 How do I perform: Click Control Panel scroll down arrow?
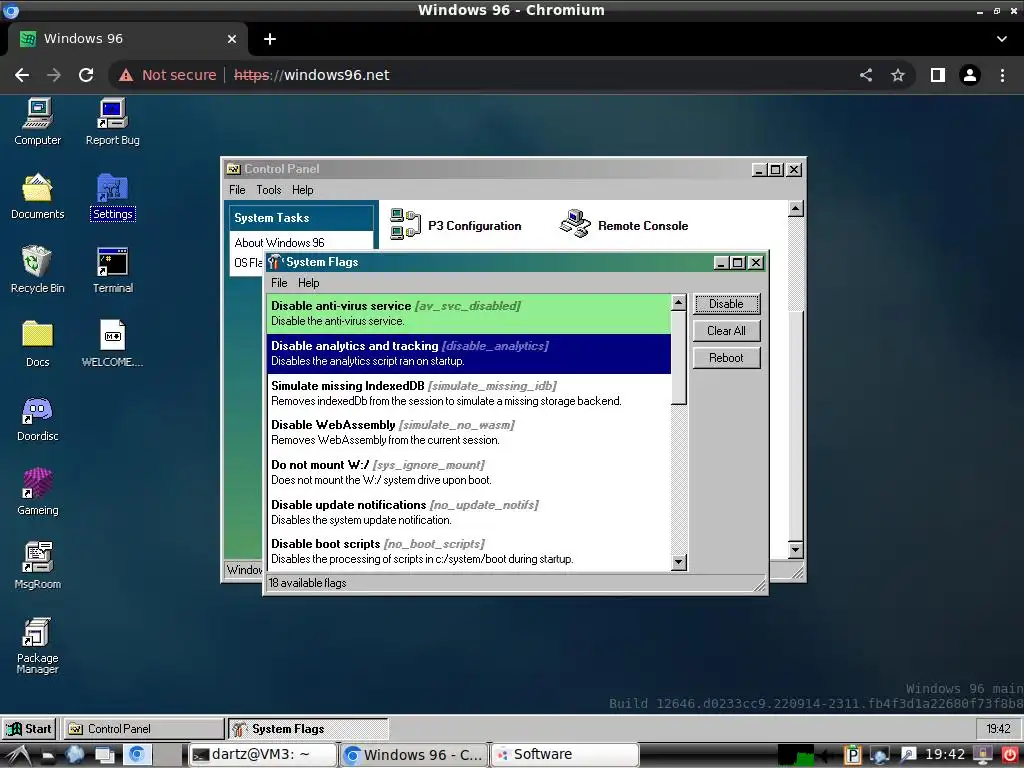point(795,550)
